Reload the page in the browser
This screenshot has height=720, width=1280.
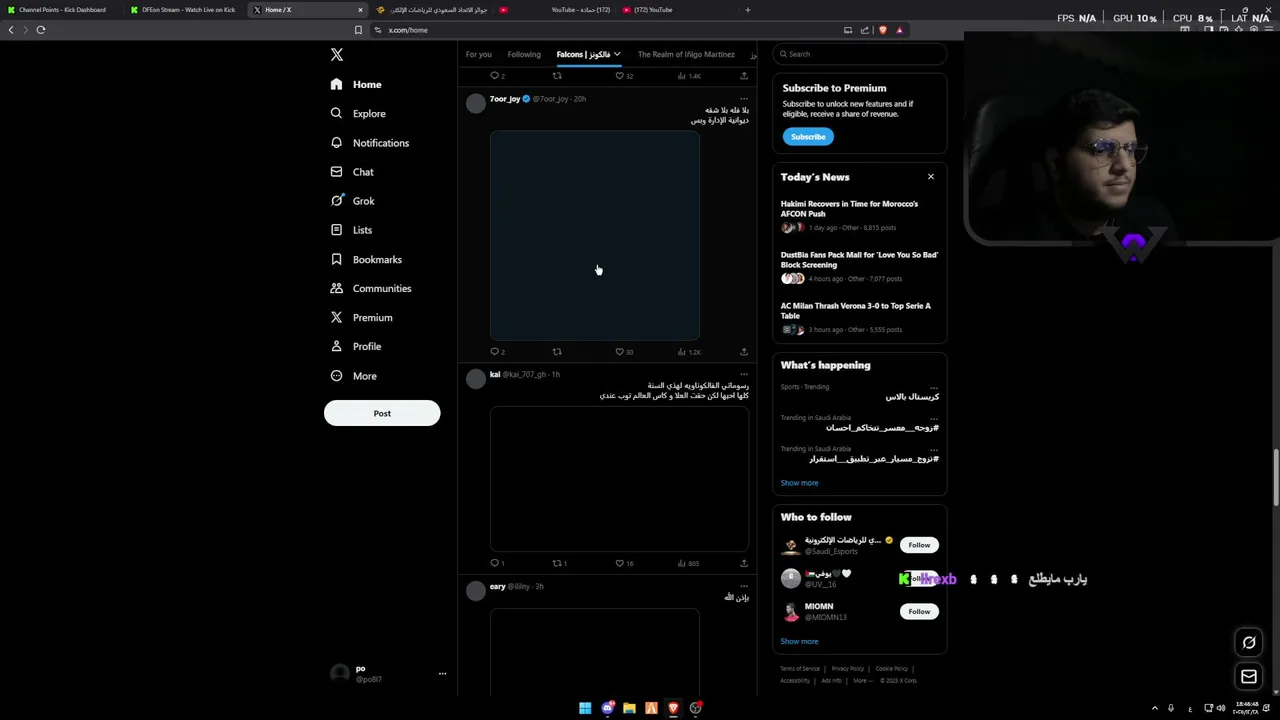tap(41, 30)
